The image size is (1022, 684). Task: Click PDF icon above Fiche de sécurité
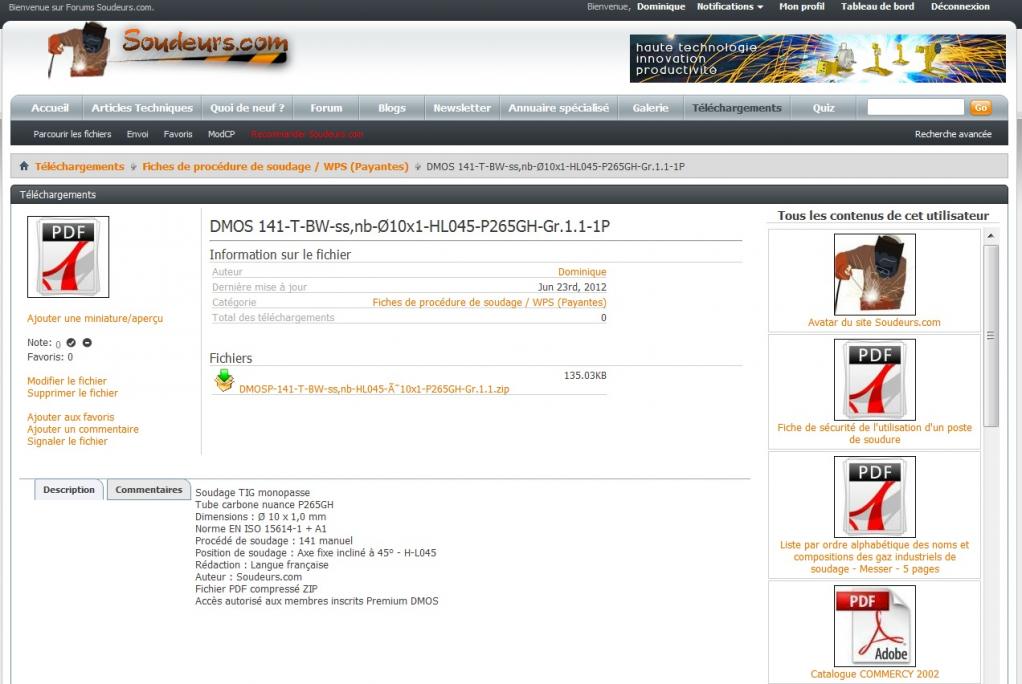tap(874, 380)
